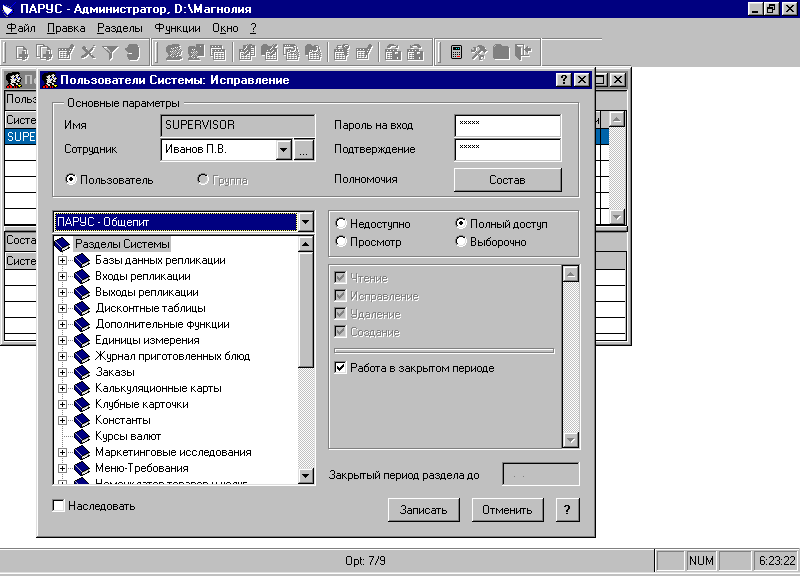The width and height of the screenshot is (800, 576).
Task: Click the down arrow of the section tree scrollbar
Action: pos(306,476)
